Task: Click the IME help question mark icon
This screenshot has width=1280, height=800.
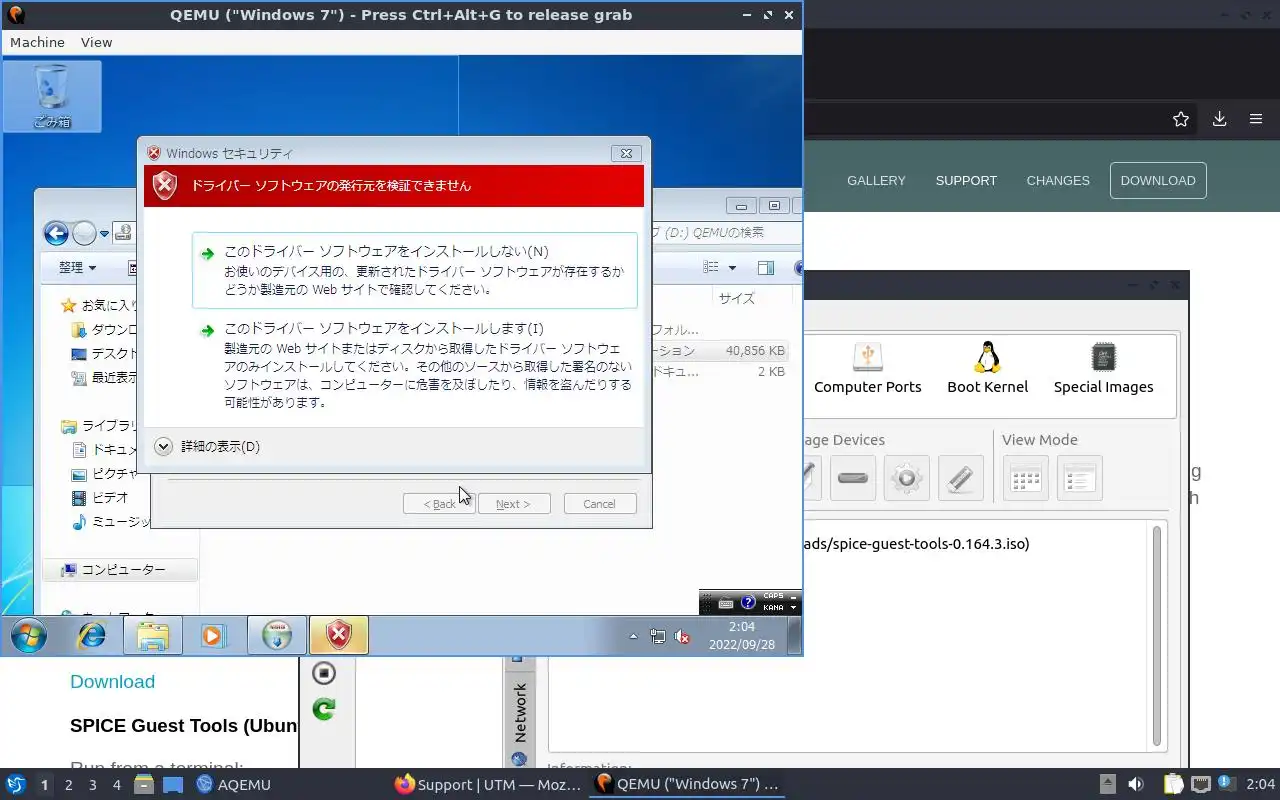Action: pyautogui.click(x=748, y=603)
